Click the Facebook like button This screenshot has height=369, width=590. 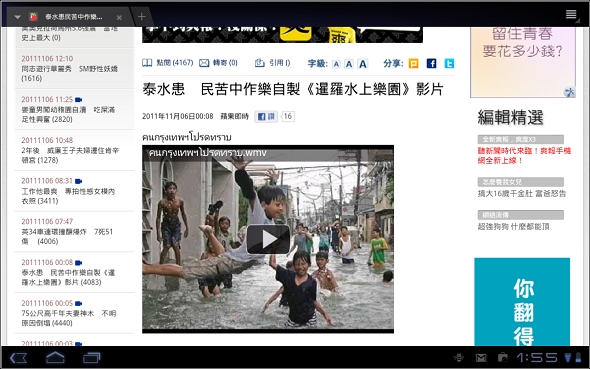coord(266,117)
